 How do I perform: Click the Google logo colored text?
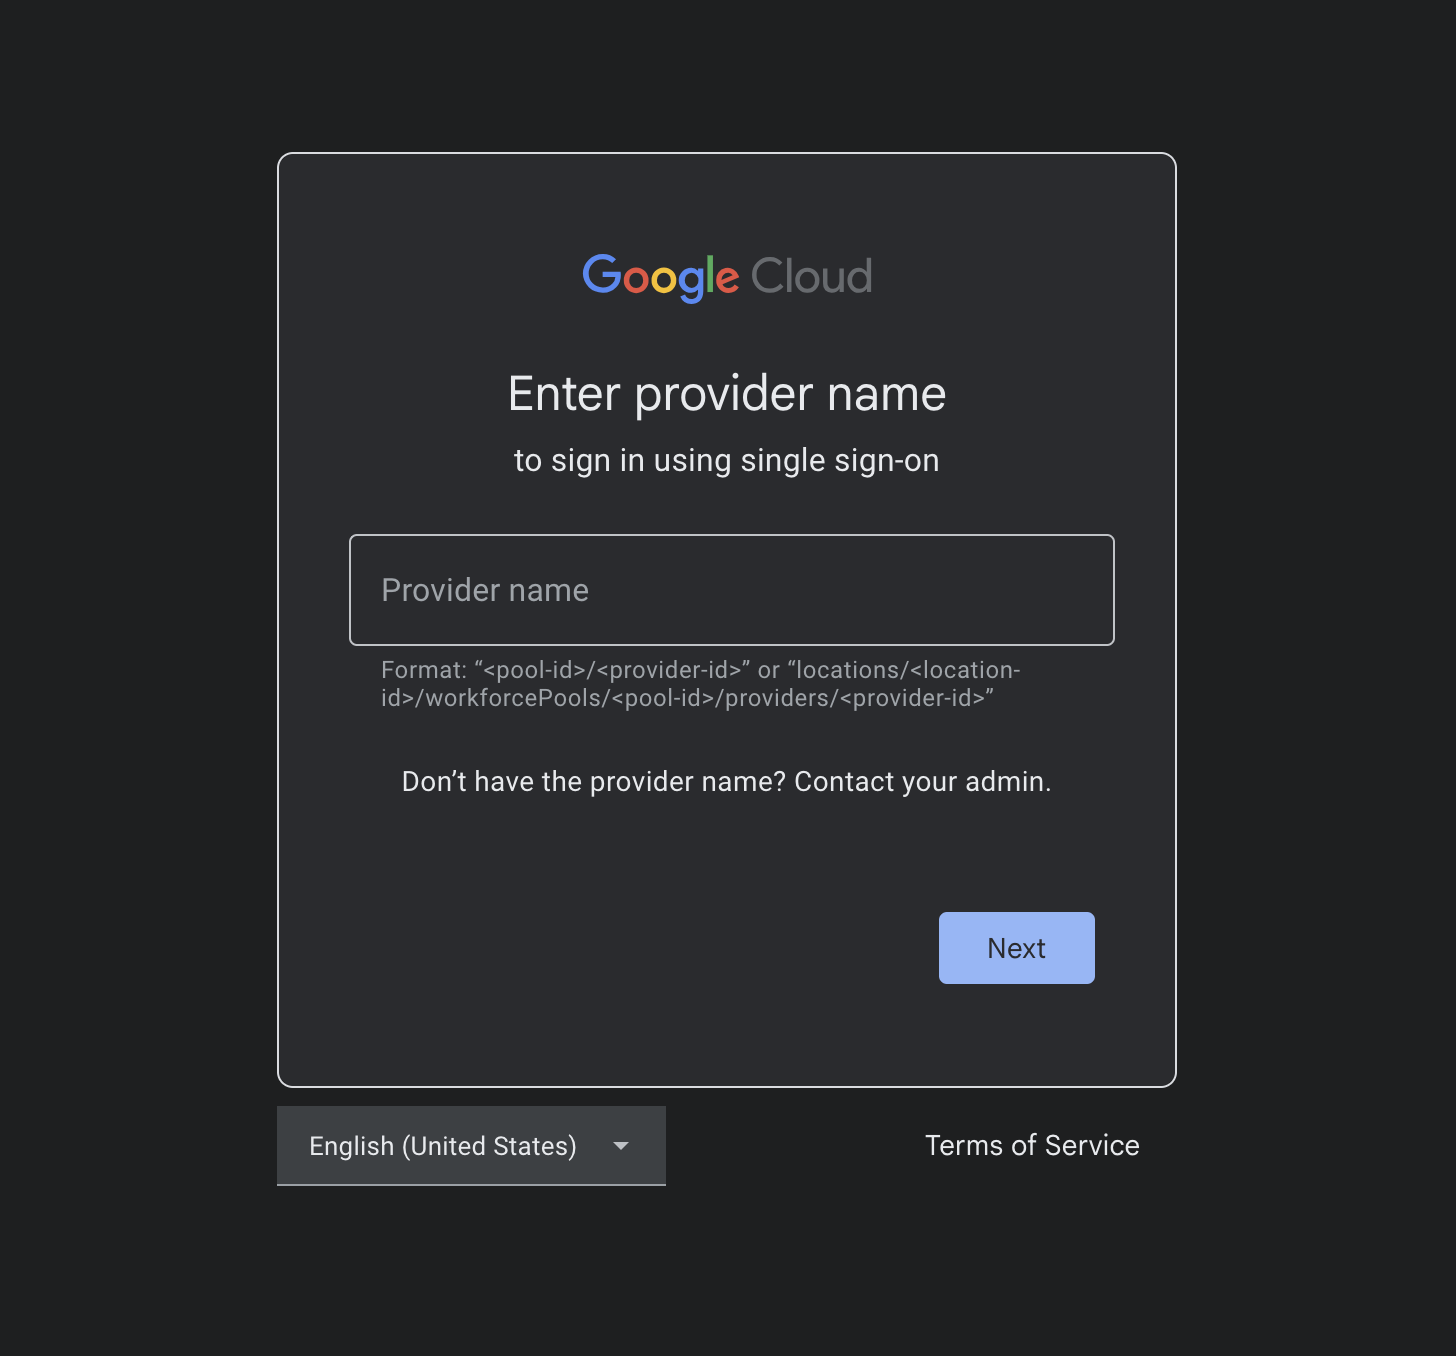pyautogui.click(x=660, y=277)
